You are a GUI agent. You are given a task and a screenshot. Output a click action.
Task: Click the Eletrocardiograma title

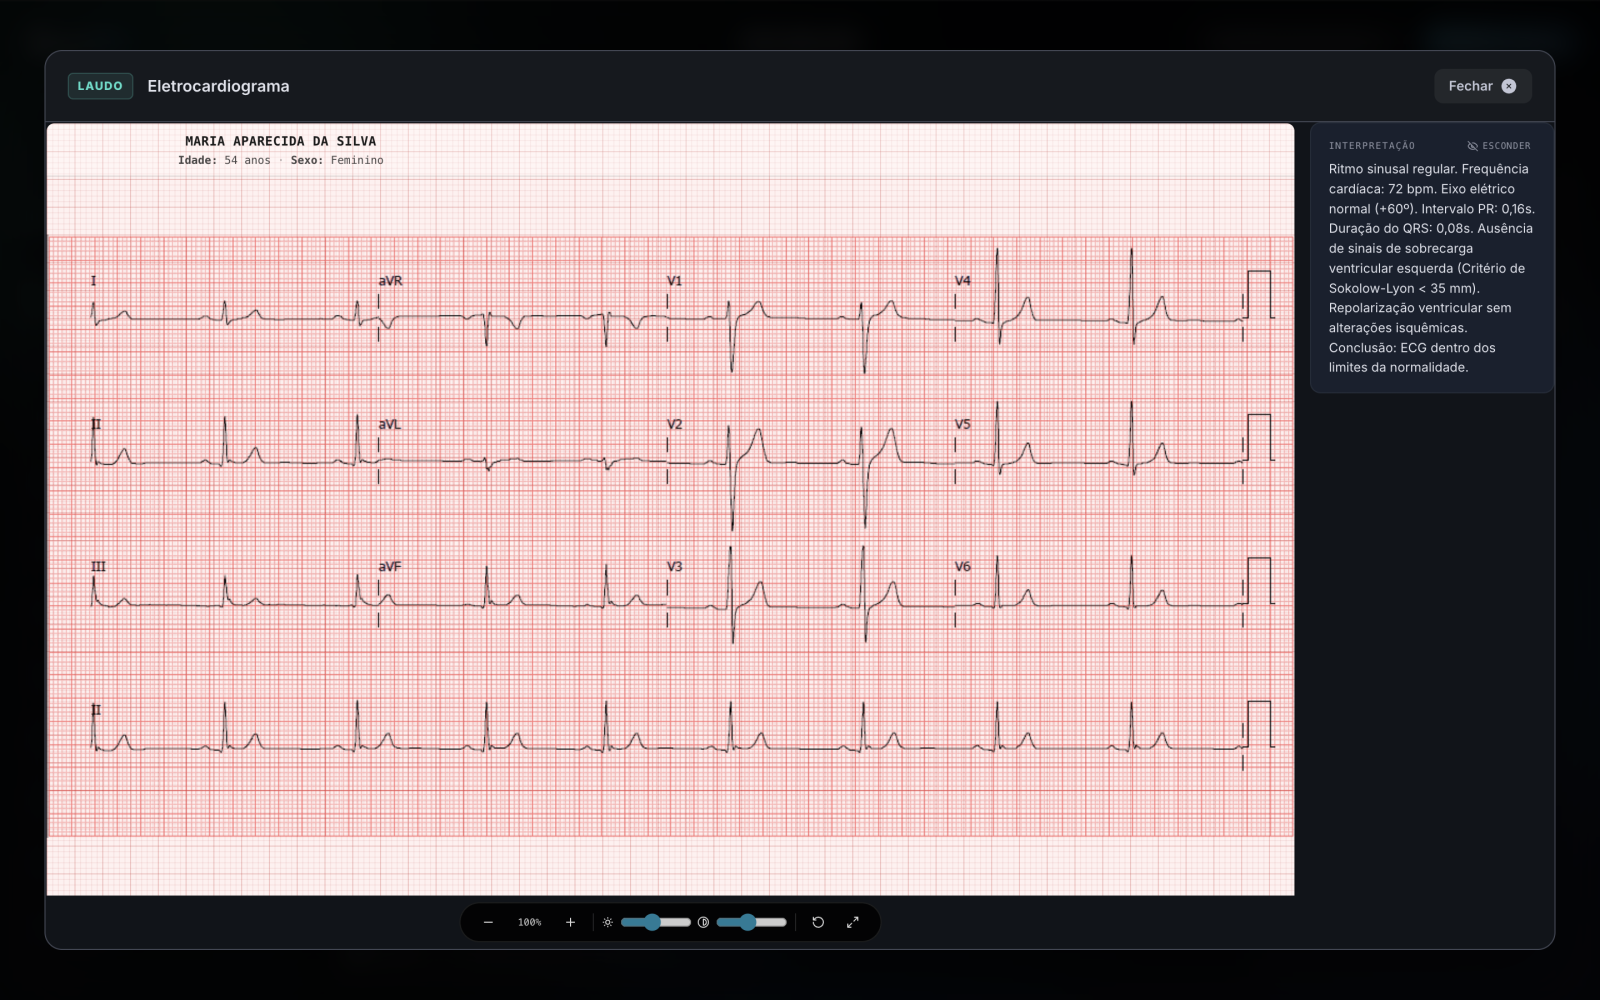point(218,86)
